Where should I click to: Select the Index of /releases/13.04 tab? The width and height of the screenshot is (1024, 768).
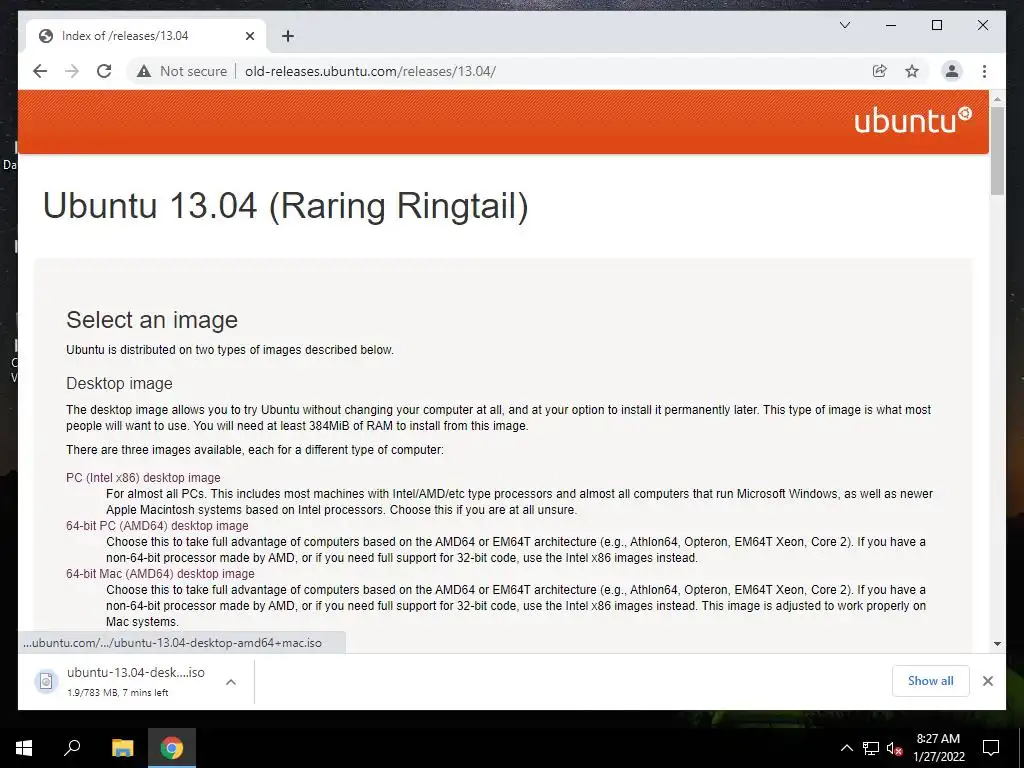pyautogui.click(x=146, y=36)
